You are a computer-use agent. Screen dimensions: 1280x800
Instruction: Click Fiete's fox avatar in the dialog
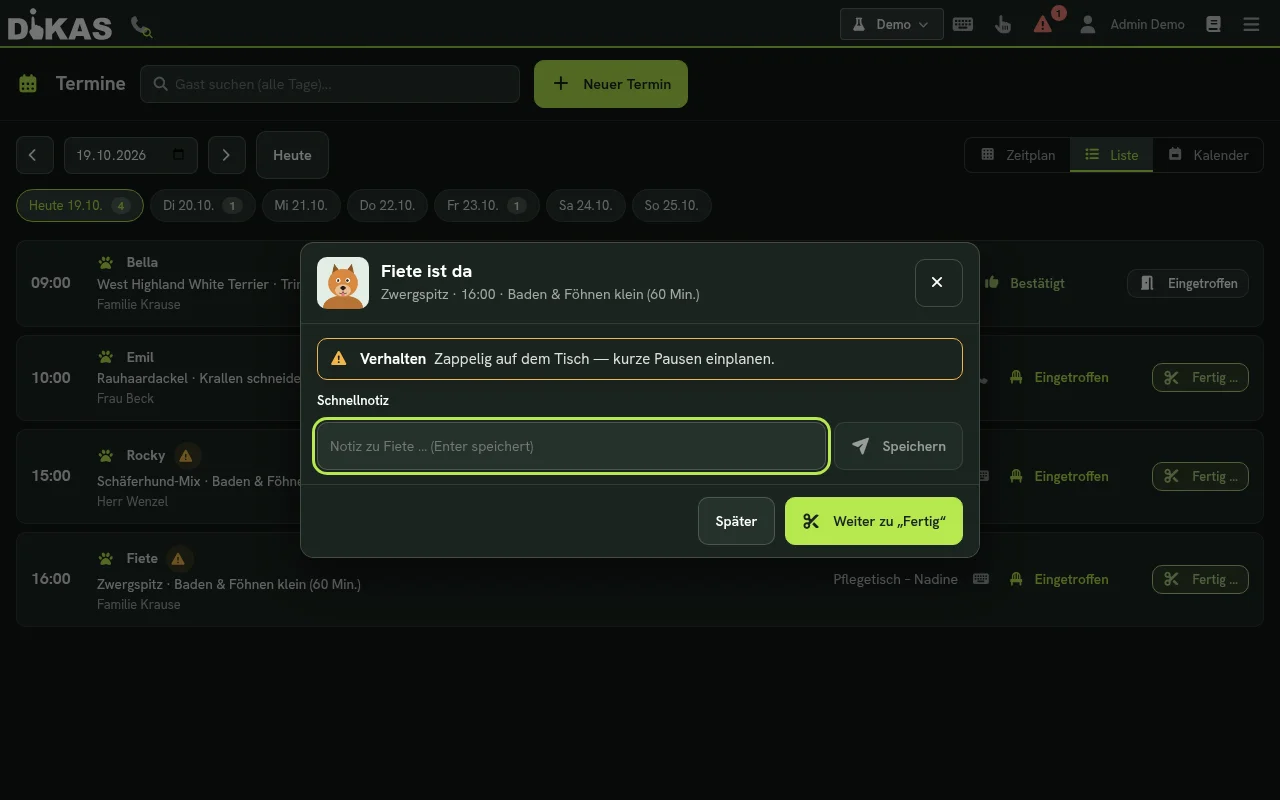343,283
